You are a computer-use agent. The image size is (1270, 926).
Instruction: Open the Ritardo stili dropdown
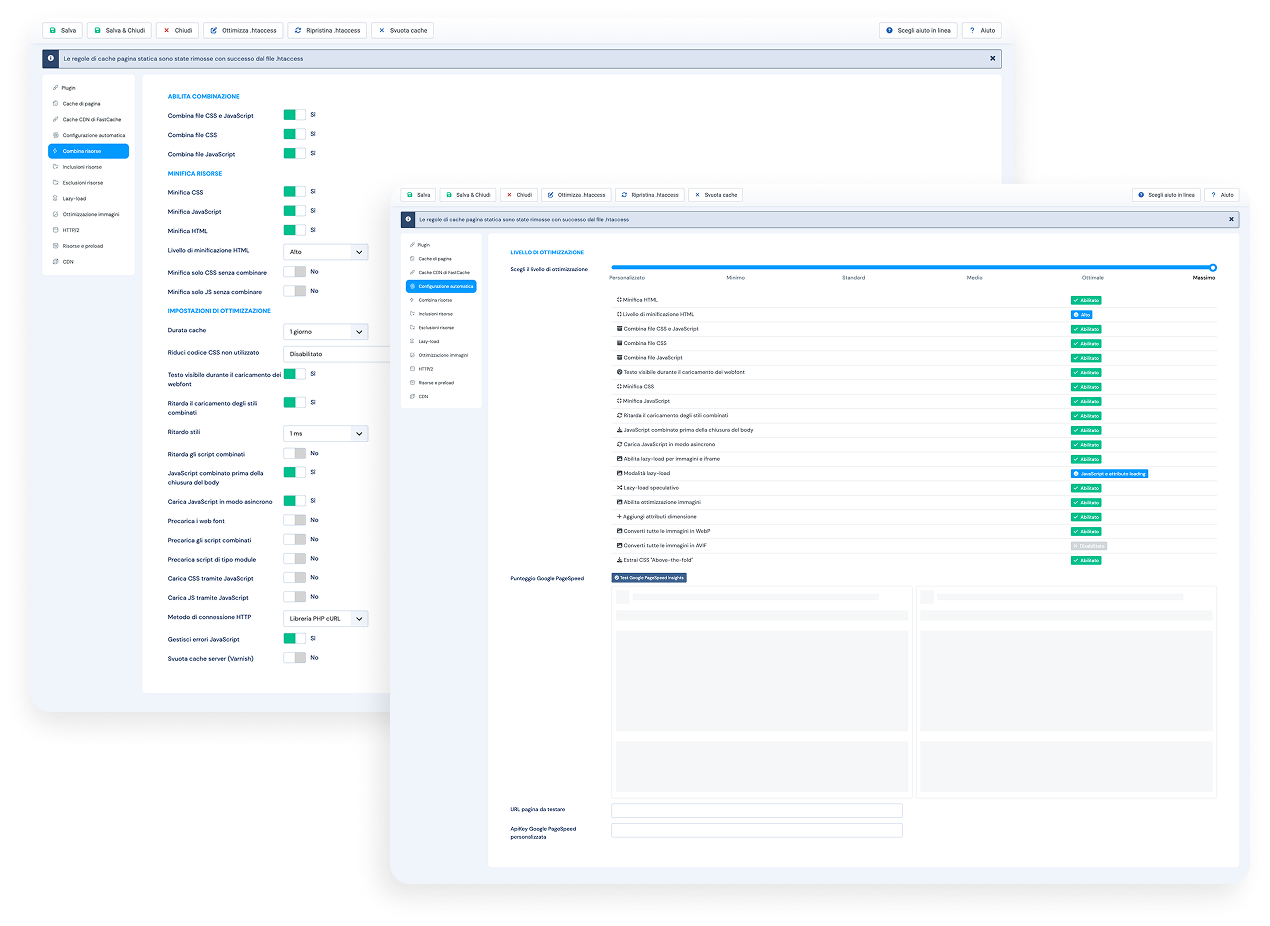tap(325, 433)
